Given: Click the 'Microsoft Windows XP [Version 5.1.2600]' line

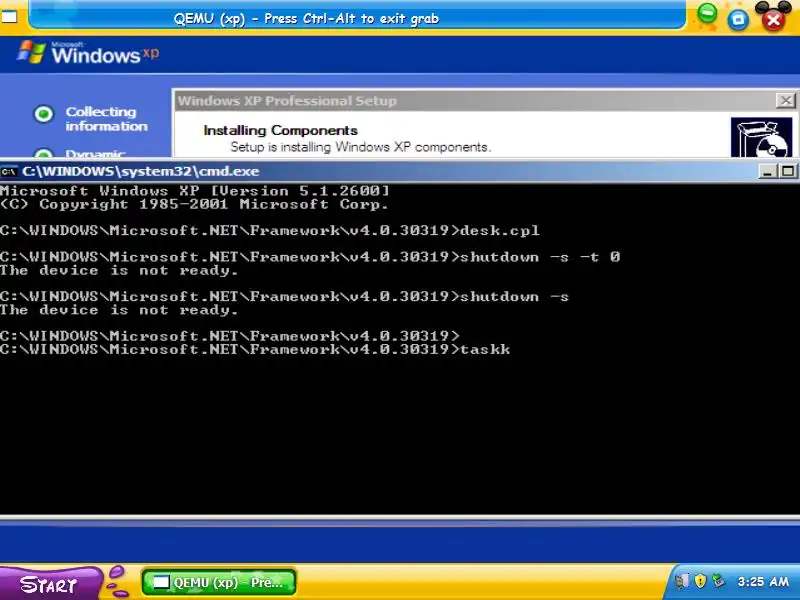Looking at the screenshot, I should (x=195, y=191).
